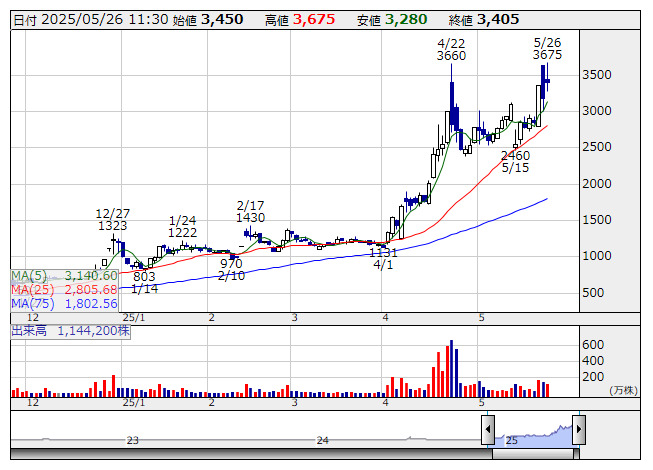Click the opening price value 3,450
Screen dimensions: 653x470
click(x=222, y=20)
